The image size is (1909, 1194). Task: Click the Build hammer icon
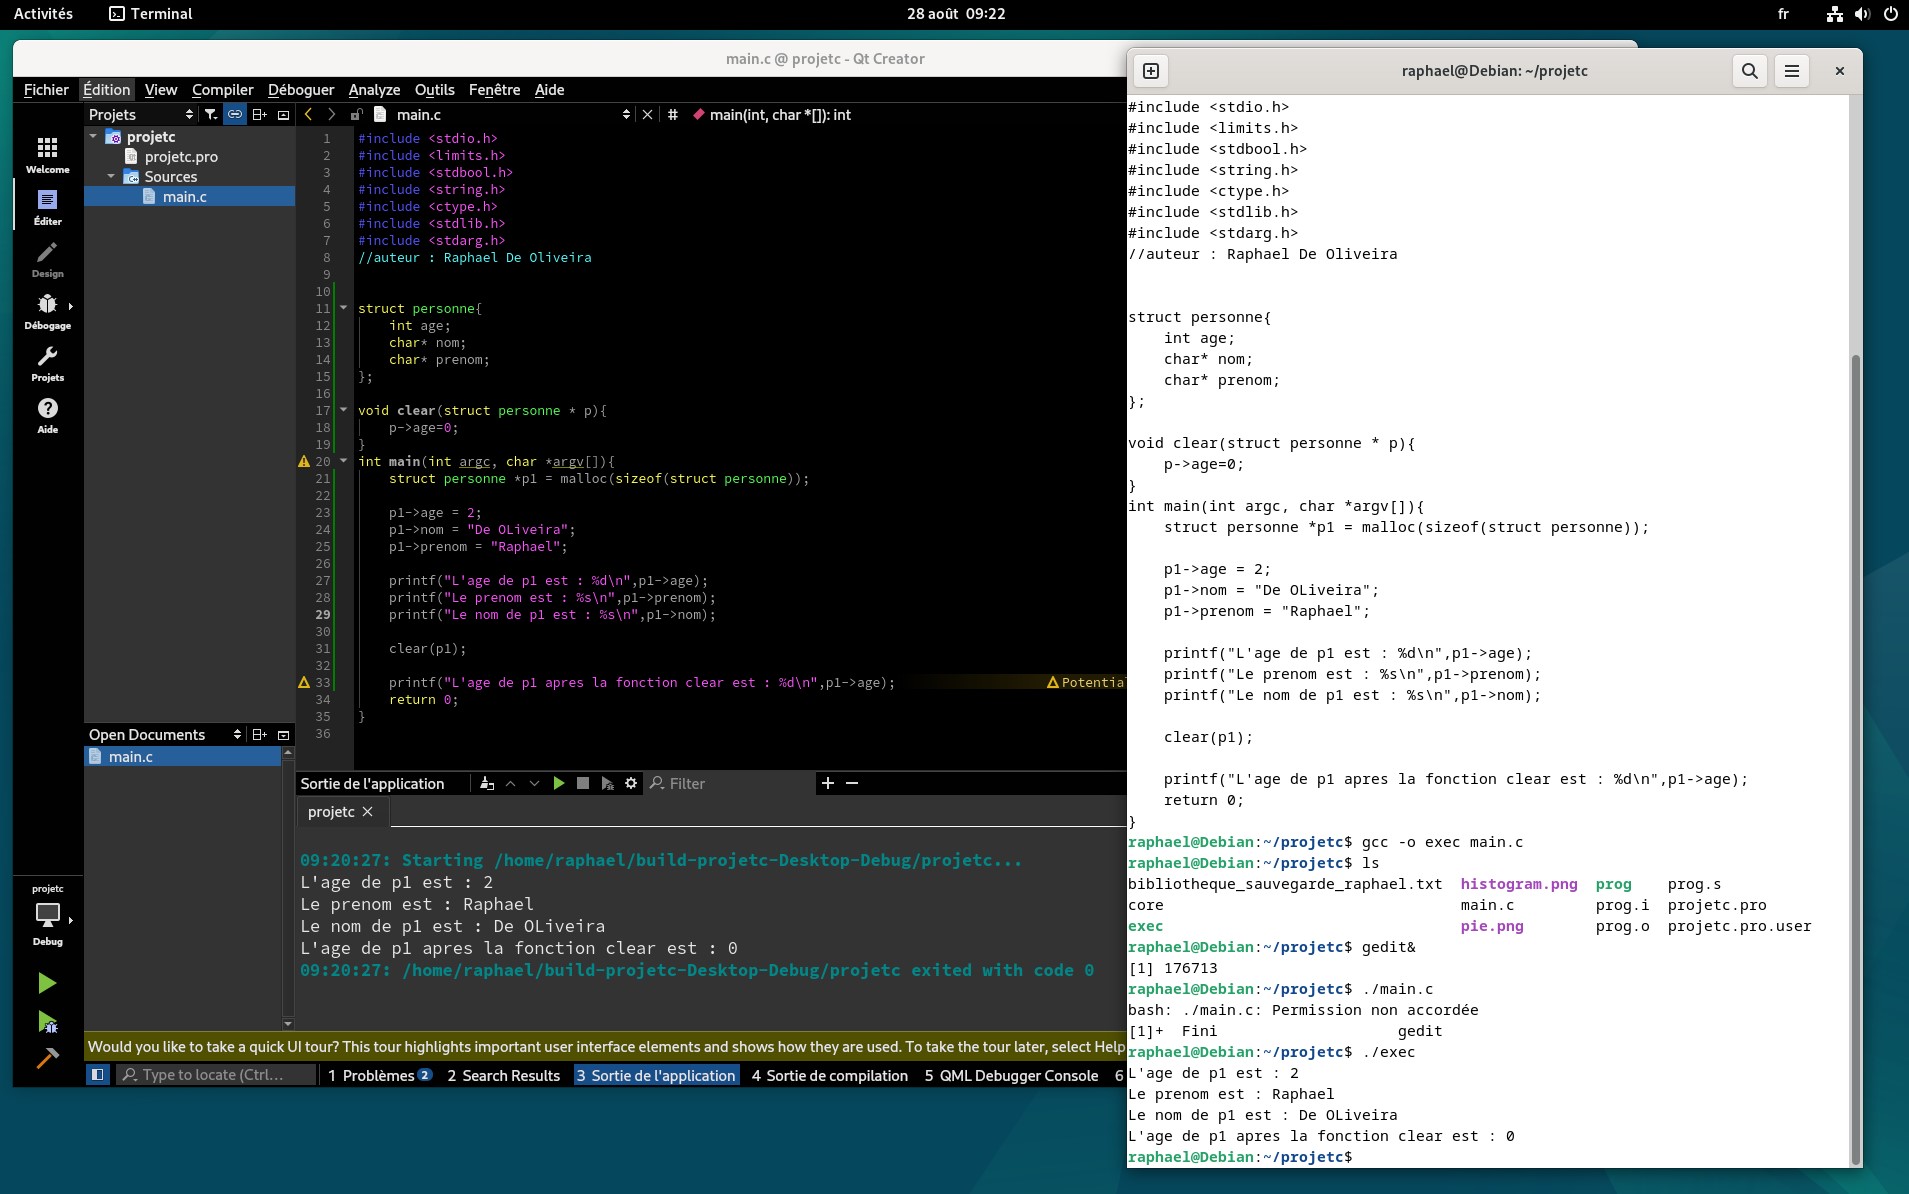coord(47,1058)
